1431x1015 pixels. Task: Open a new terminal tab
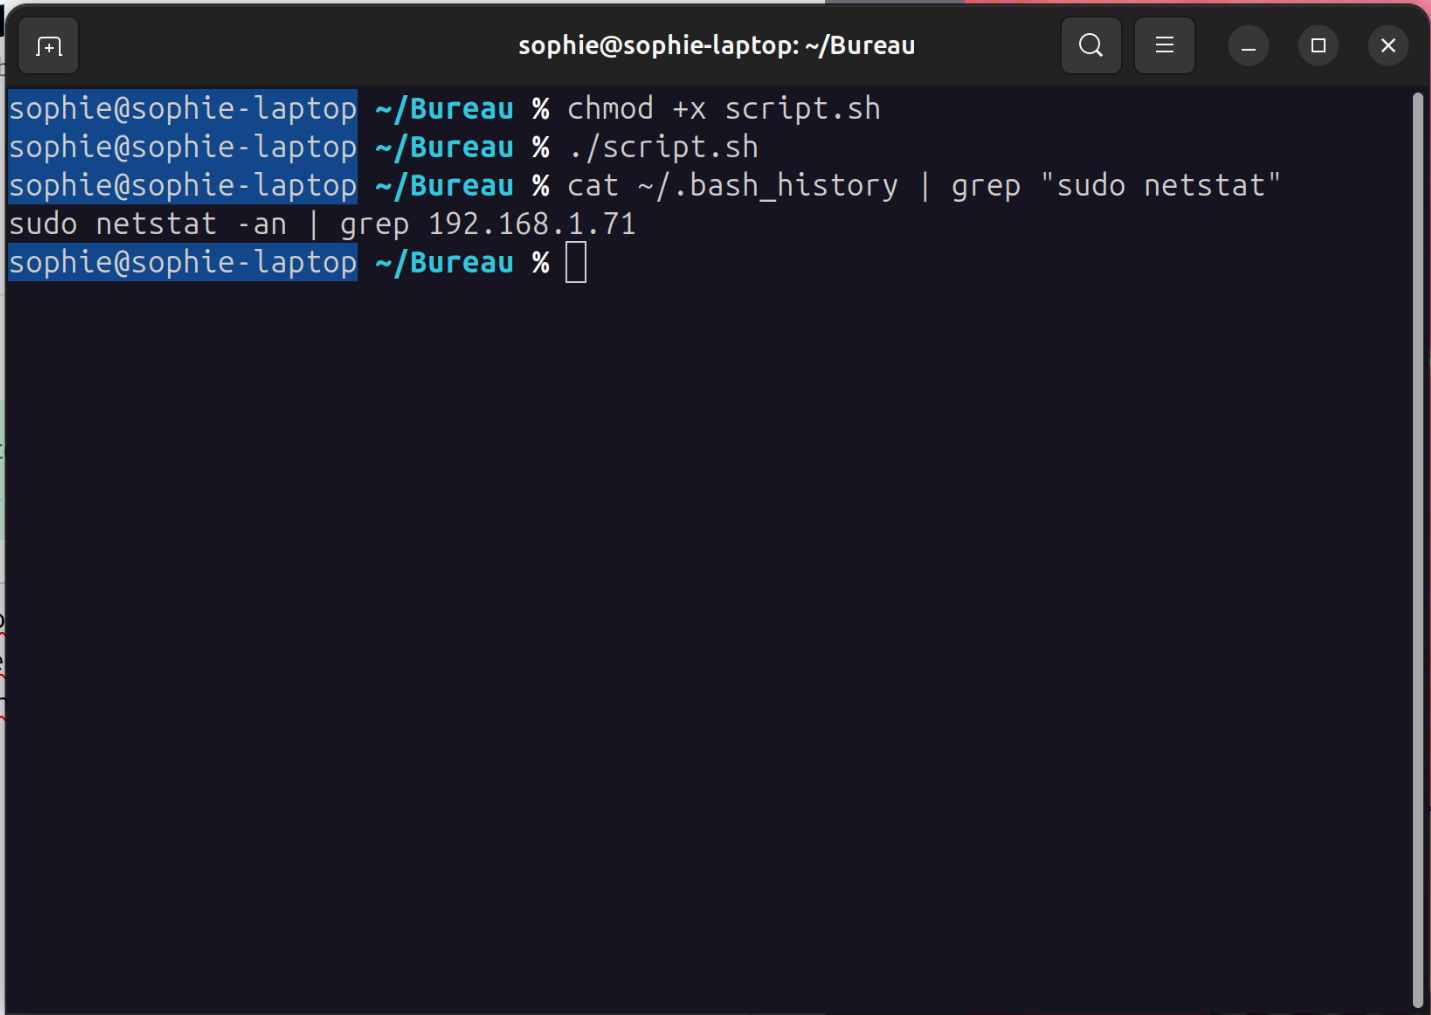click(x=48, y=46)
